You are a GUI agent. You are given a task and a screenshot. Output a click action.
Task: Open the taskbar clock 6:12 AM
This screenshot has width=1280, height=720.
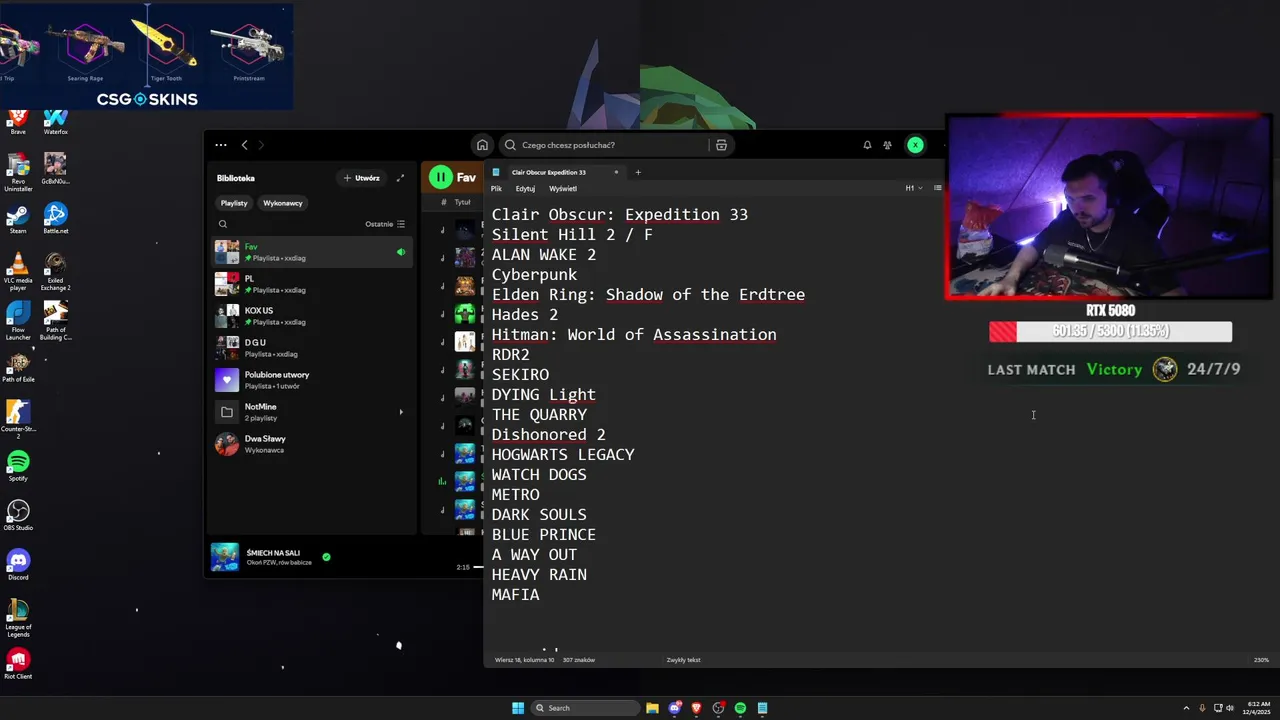(1258, 708)
